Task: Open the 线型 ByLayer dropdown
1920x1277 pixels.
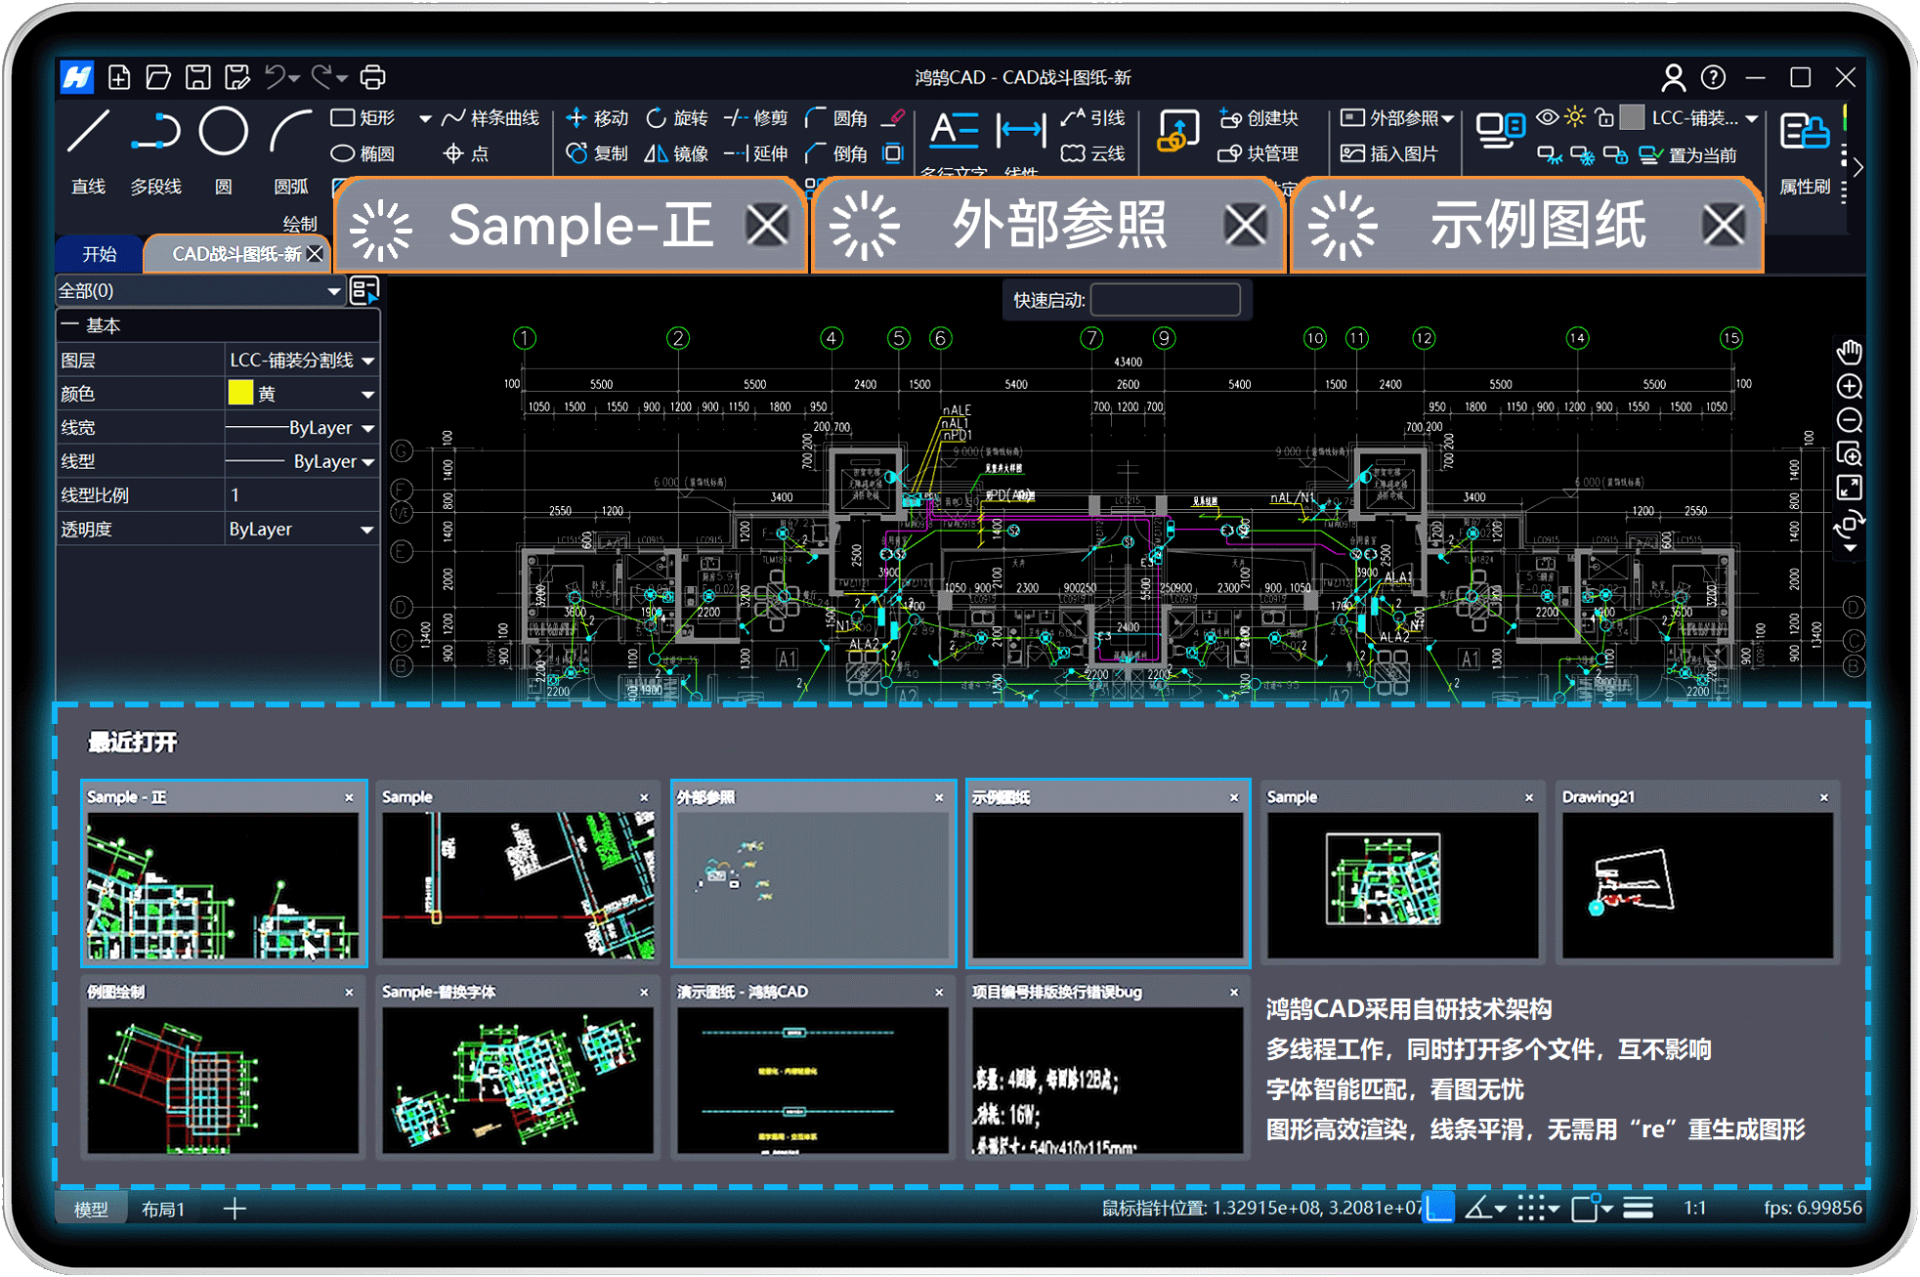Action: pos(368,462)
